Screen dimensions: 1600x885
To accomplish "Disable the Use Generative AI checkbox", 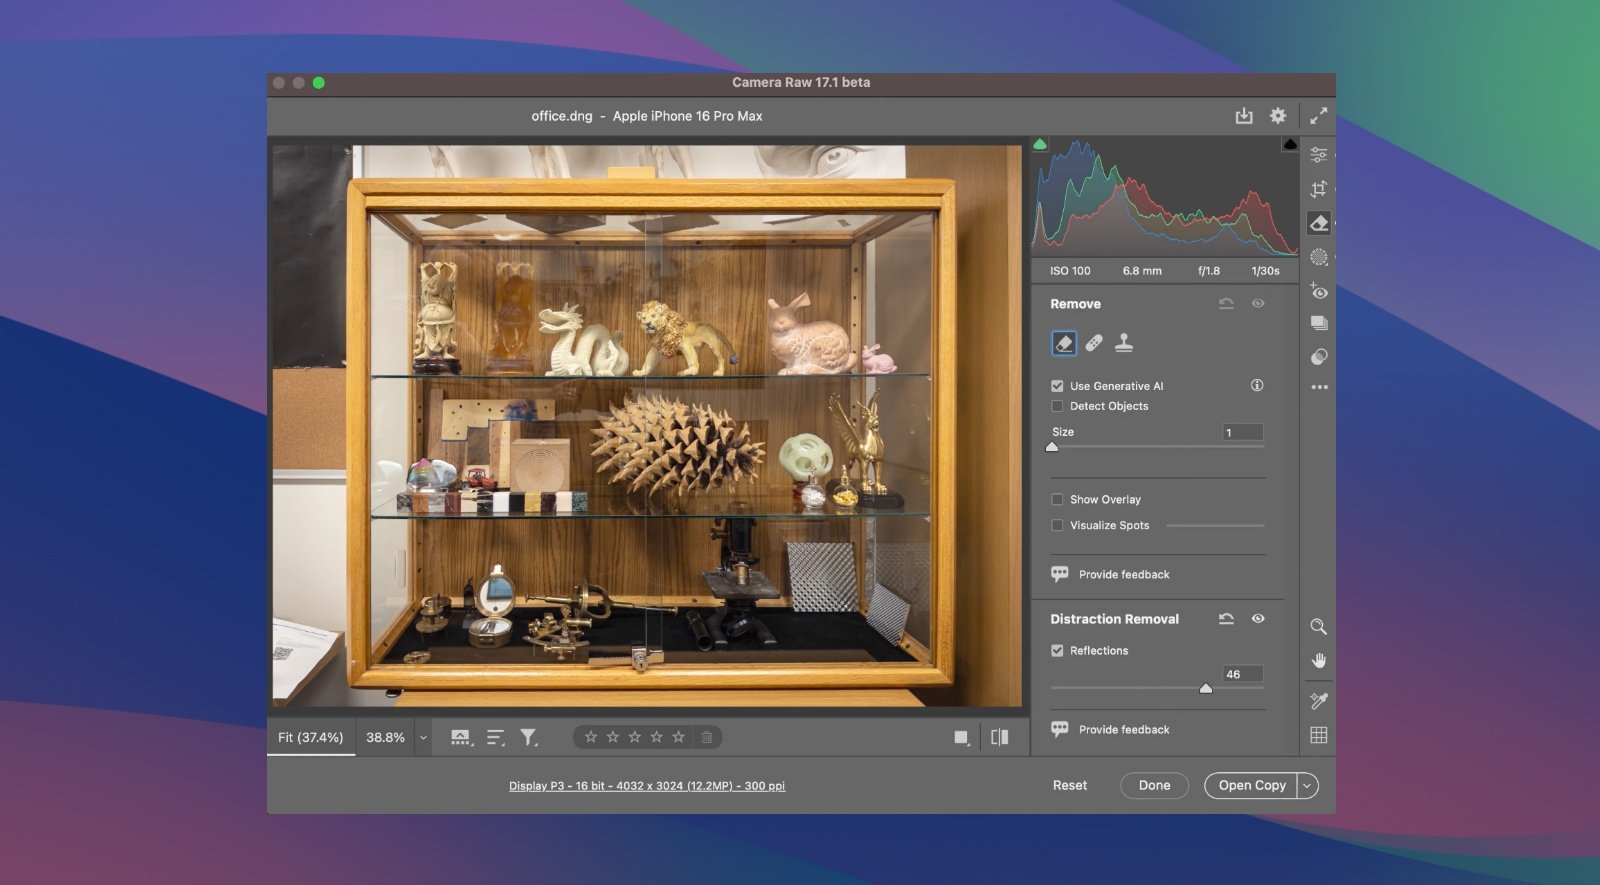I will point(1057,386).
